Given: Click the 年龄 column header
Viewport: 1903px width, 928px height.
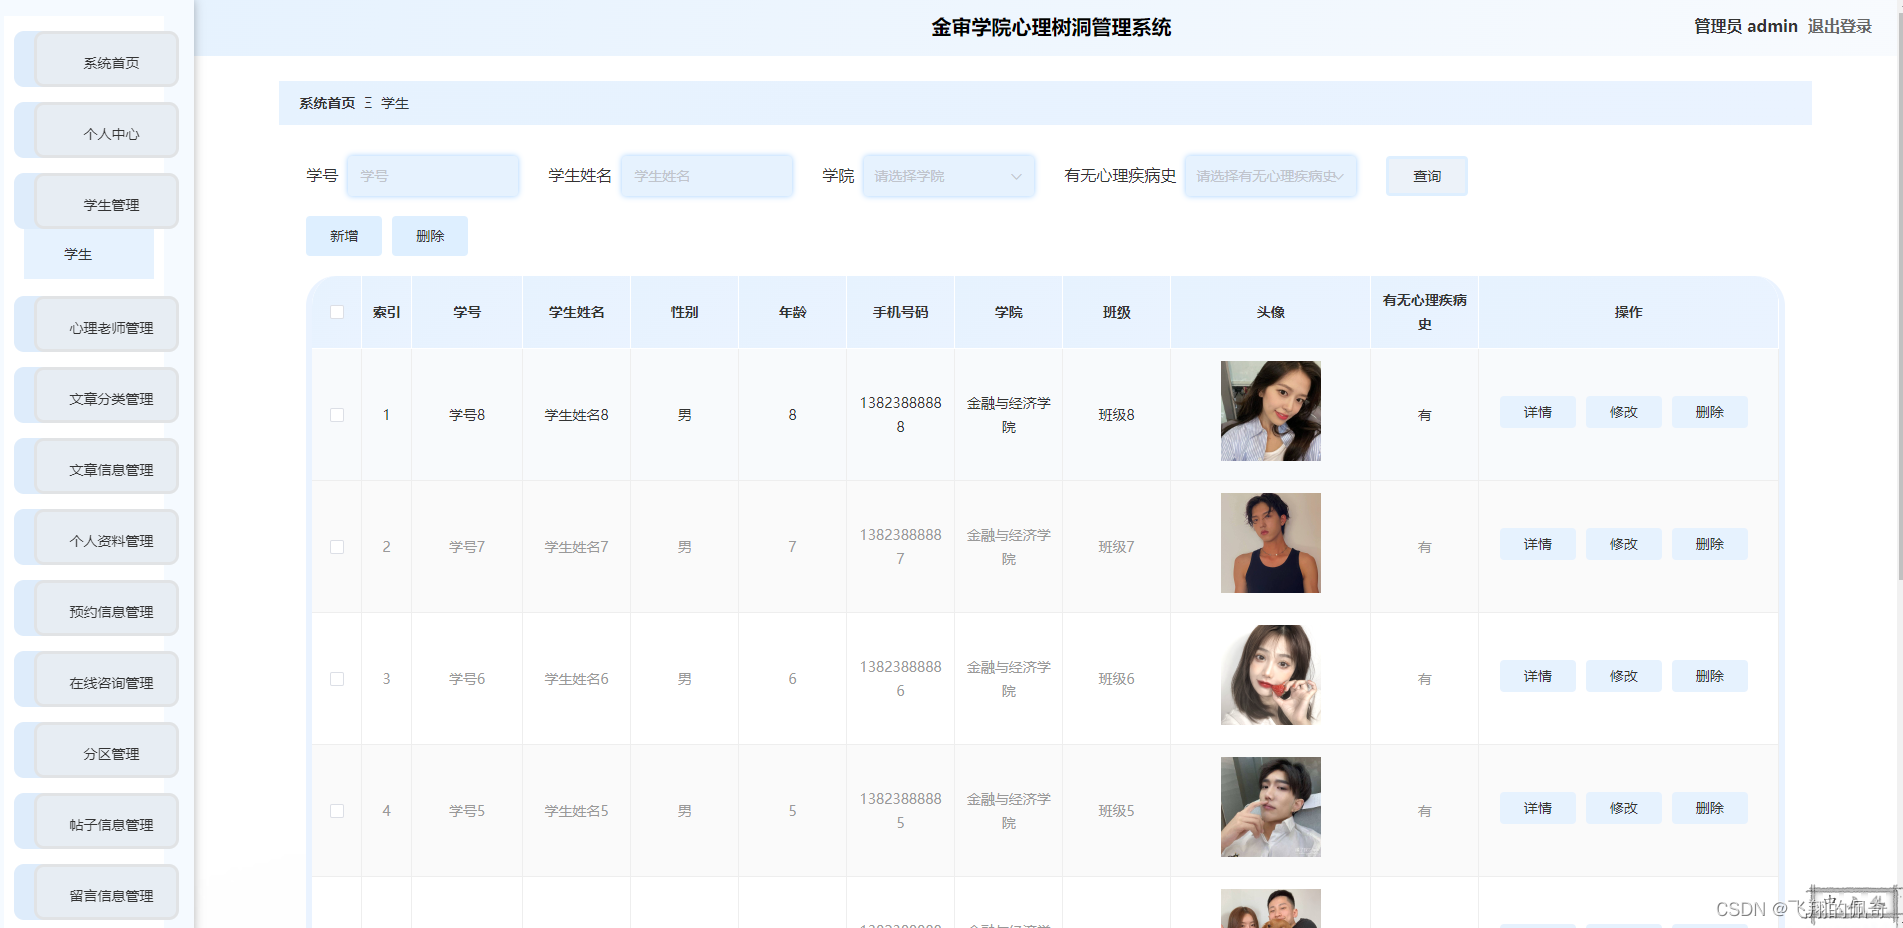Looking at the screenshot, I should tap(793, 312).
